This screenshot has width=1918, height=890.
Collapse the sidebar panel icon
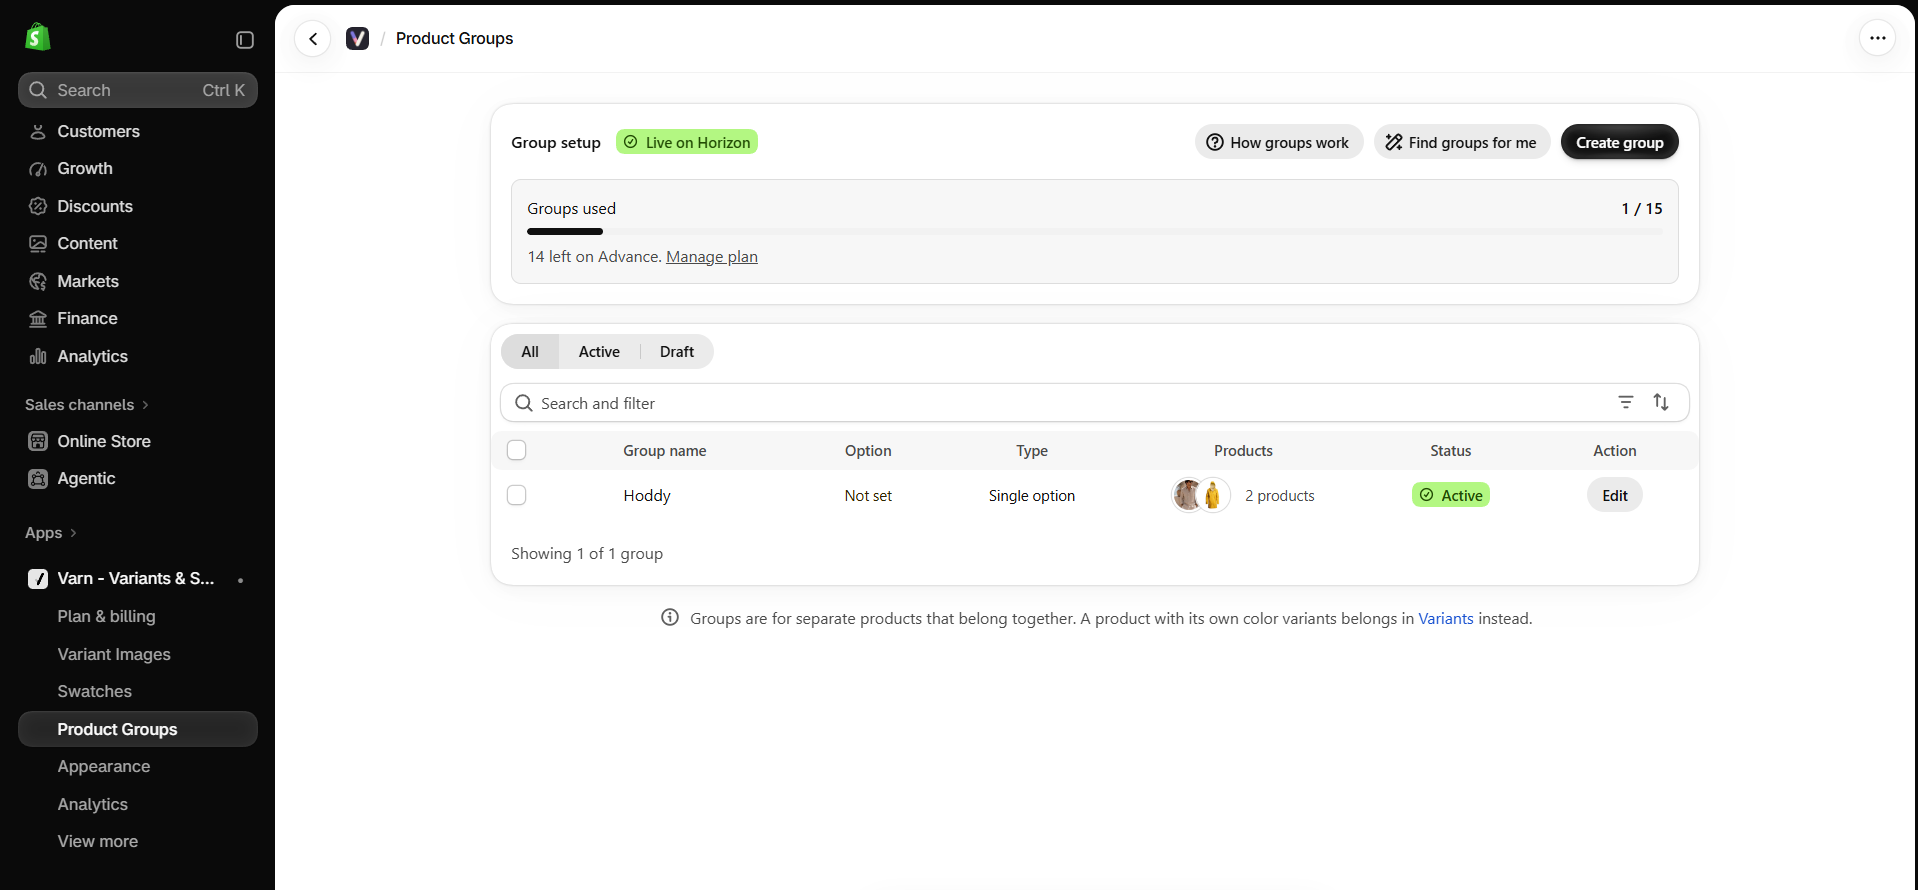[245, 40]
